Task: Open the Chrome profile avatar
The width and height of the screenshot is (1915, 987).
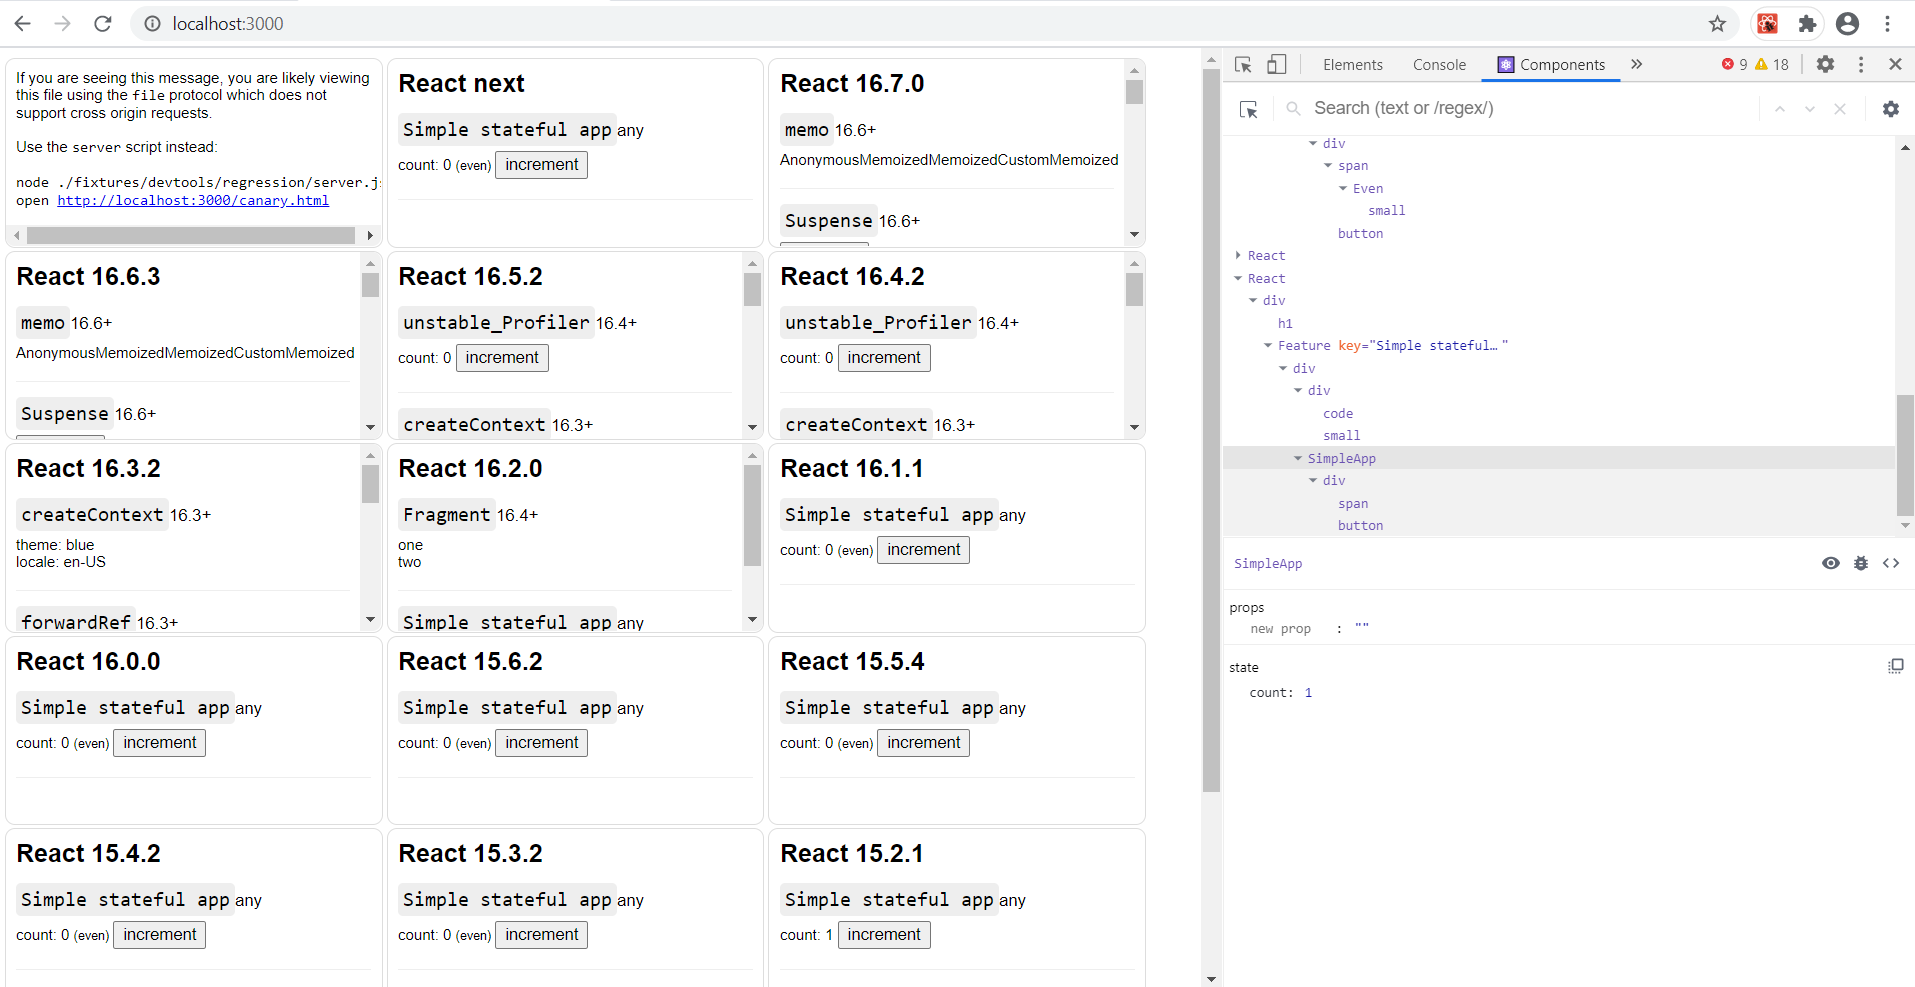Action: pos(1847,24)
